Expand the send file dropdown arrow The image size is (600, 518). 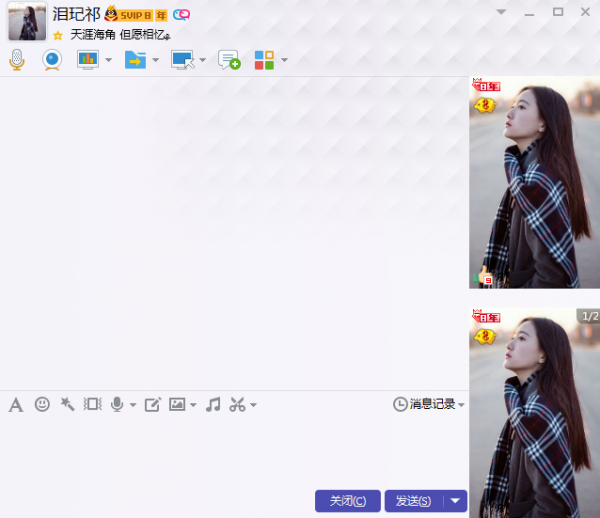pyautogui.click(x=155, y=60)
